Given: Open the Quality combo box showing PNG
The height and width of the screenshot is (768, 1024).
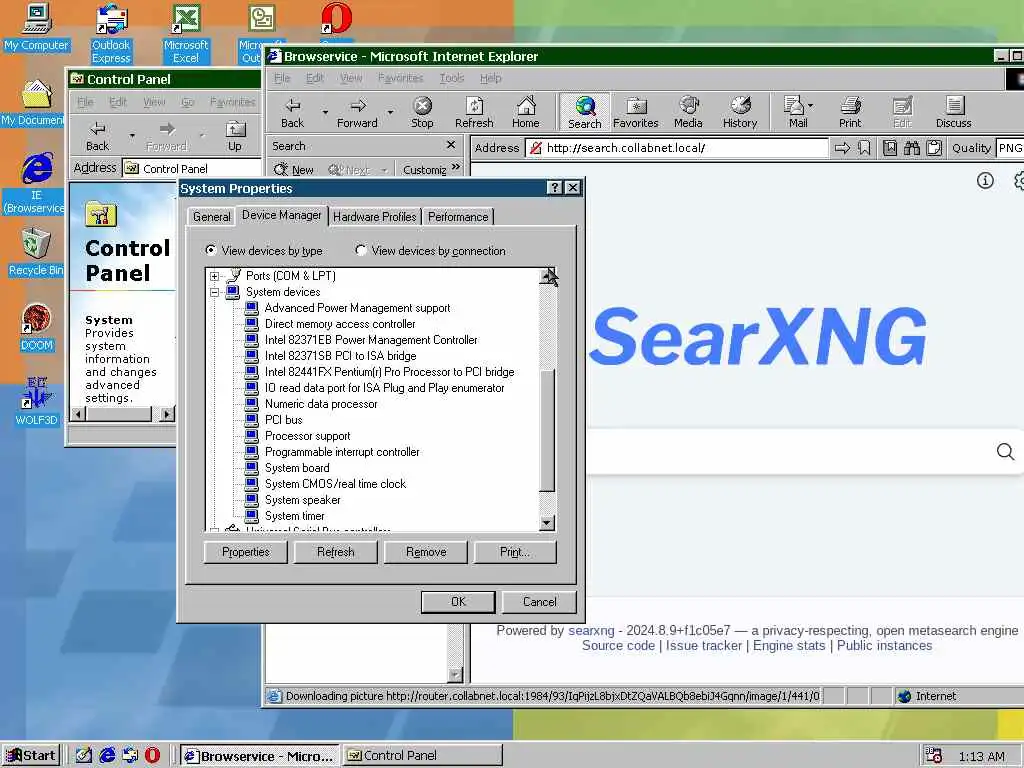Looking at the screenshot, I should 1010,148.
